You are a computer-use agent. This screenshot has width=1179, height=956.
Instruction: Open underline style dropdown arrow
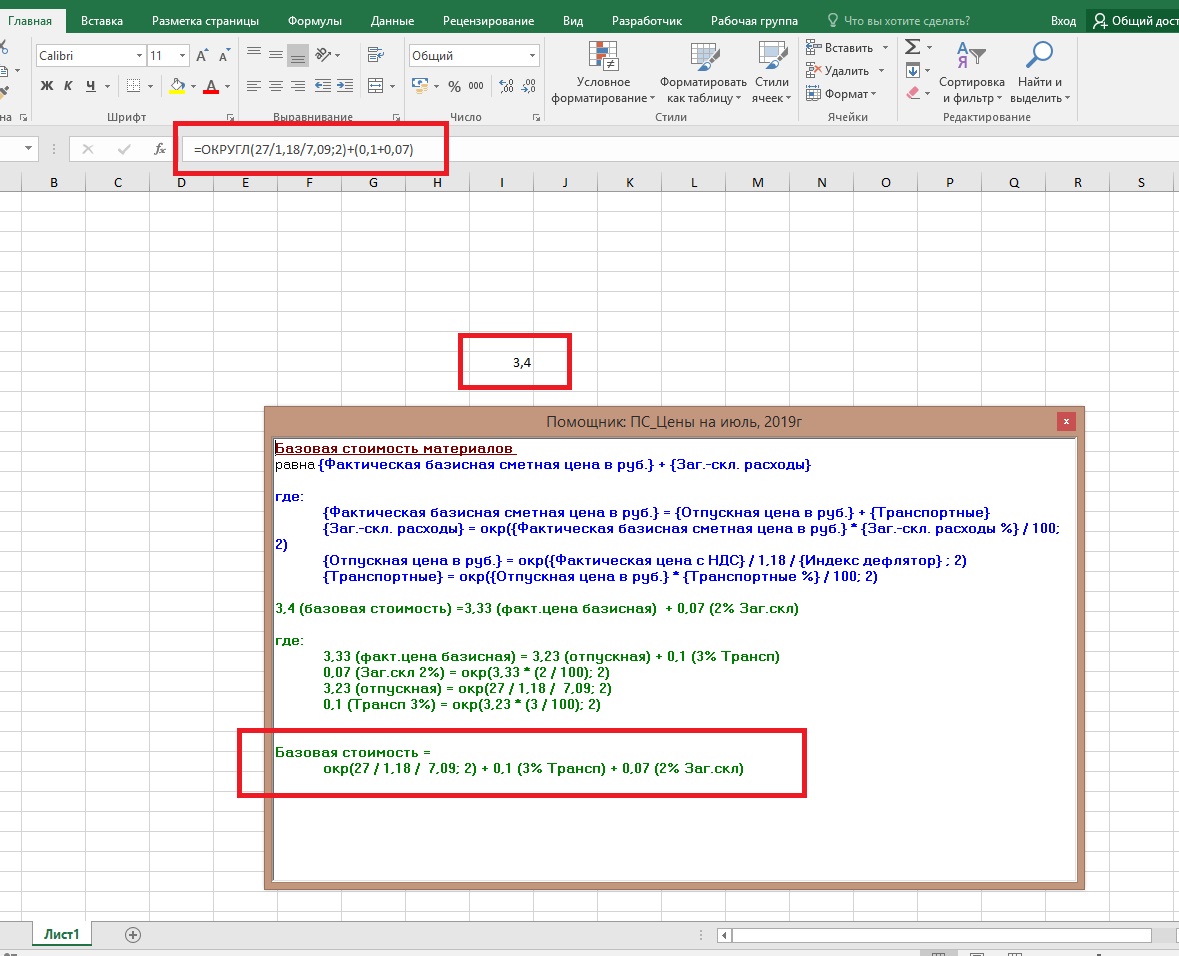tap(108, 86)
